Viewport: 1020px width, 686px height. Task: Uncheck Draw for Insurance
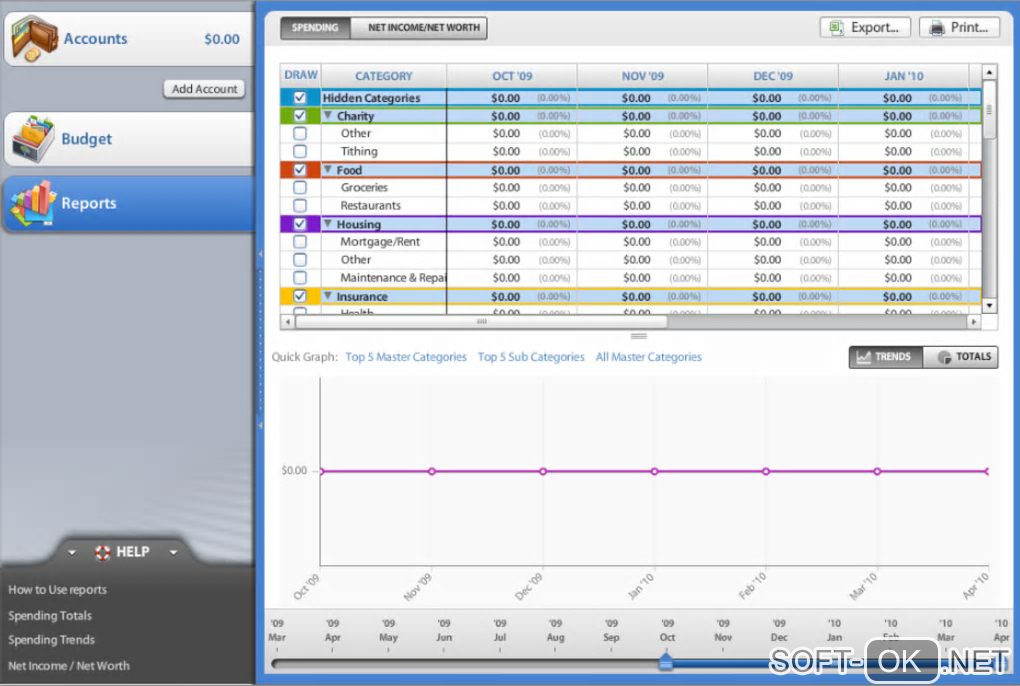300,296
